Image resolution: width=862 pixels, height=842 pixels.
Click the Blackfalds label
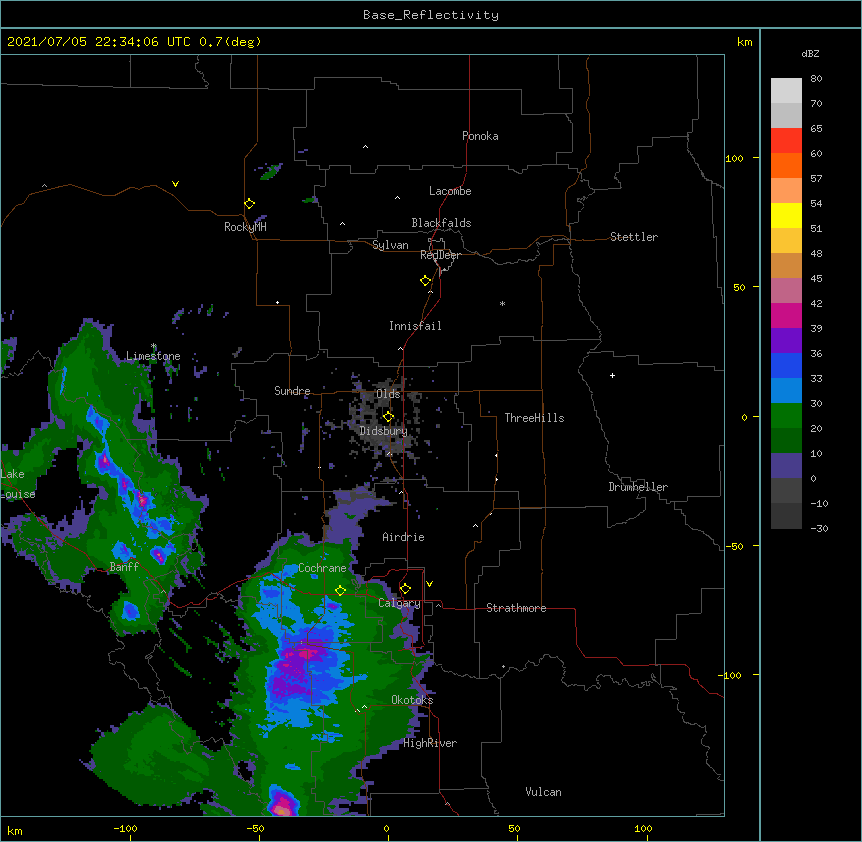[441, 223]
